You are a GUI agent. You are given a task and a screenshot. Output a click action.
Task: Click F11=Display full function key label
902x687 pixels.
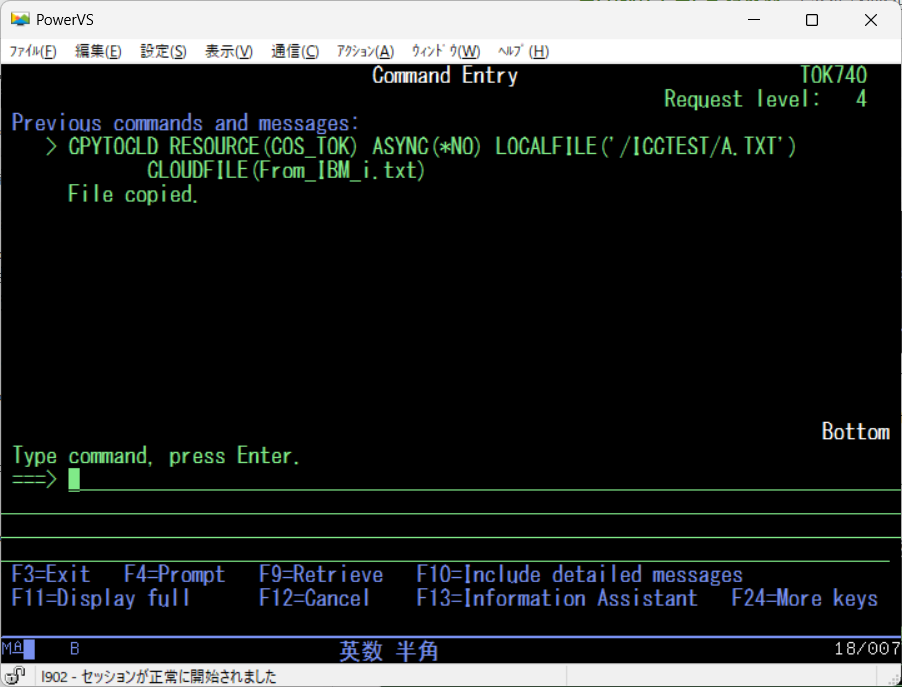[x=101, y=598]
